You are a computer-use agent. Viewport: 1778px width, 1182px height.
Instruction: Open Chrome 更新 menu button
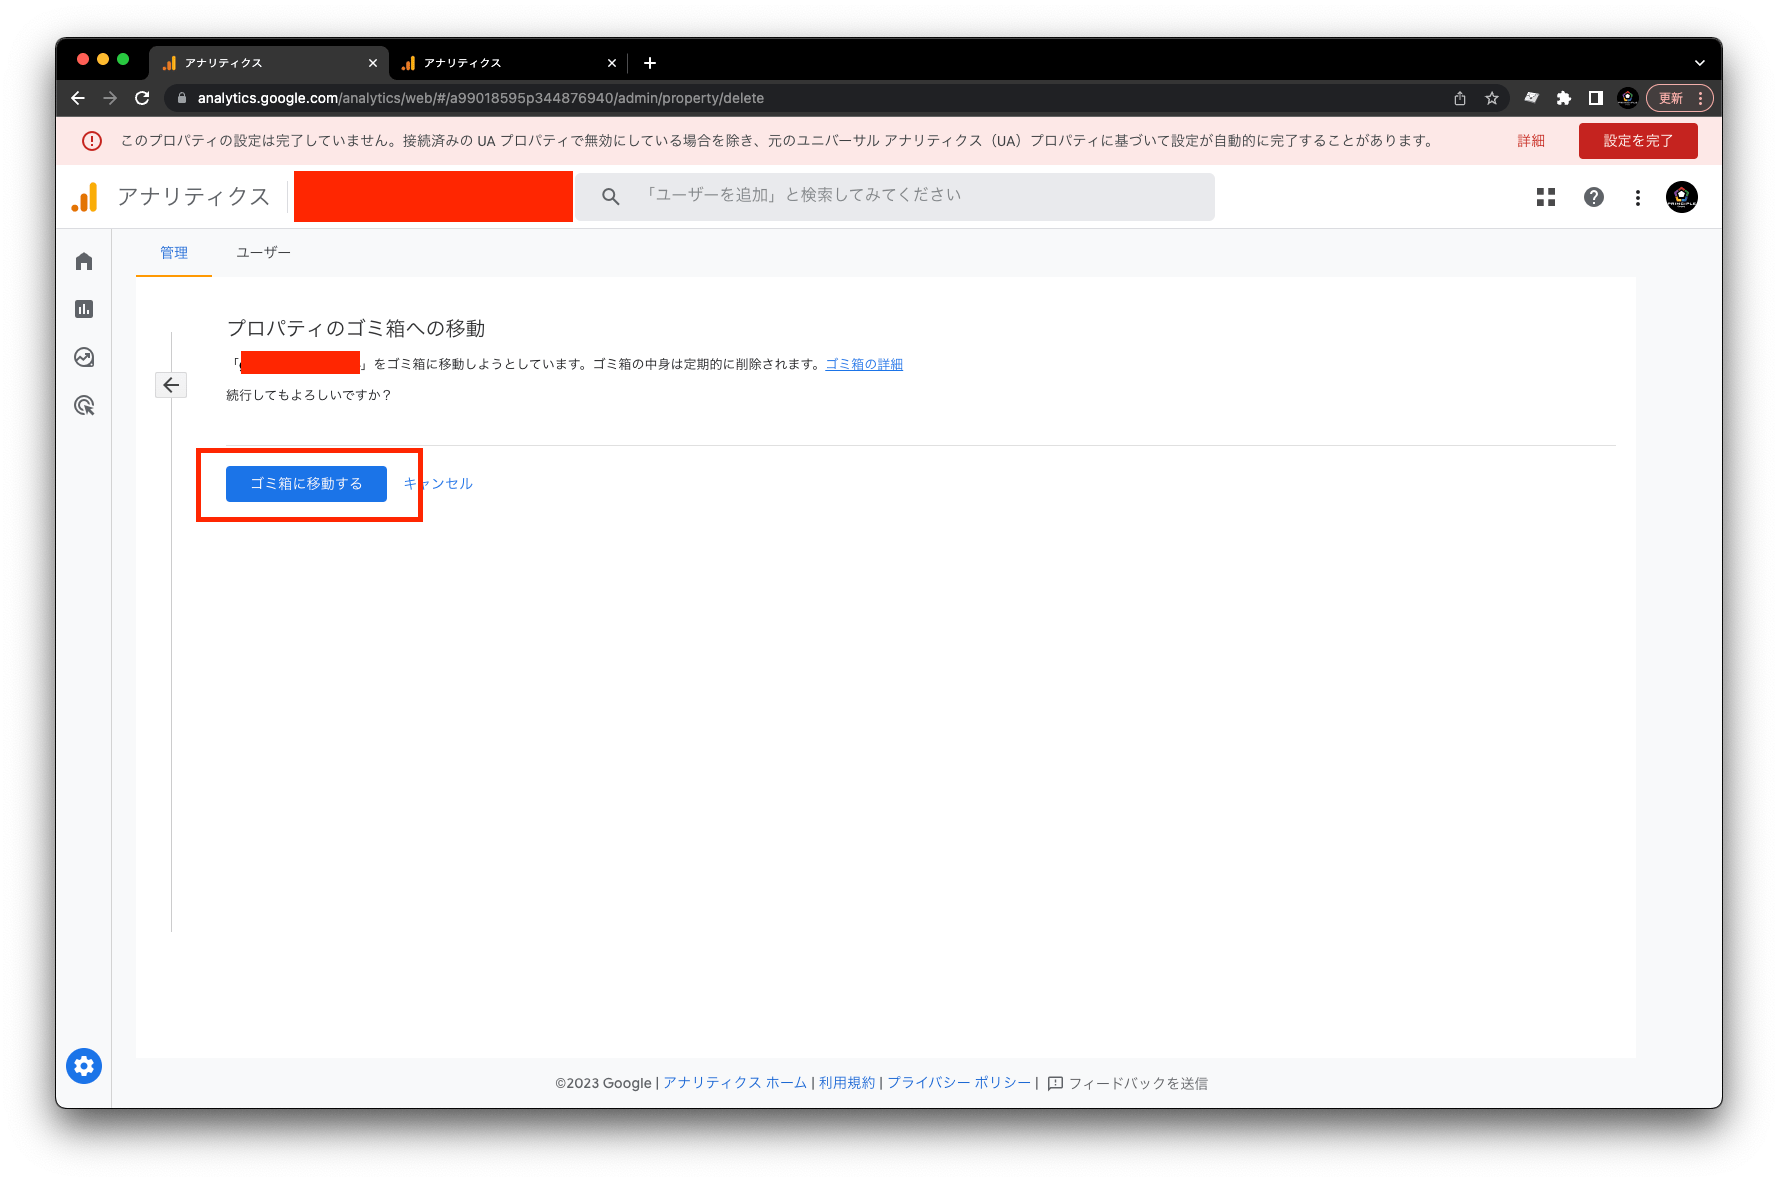[1680, 98]
